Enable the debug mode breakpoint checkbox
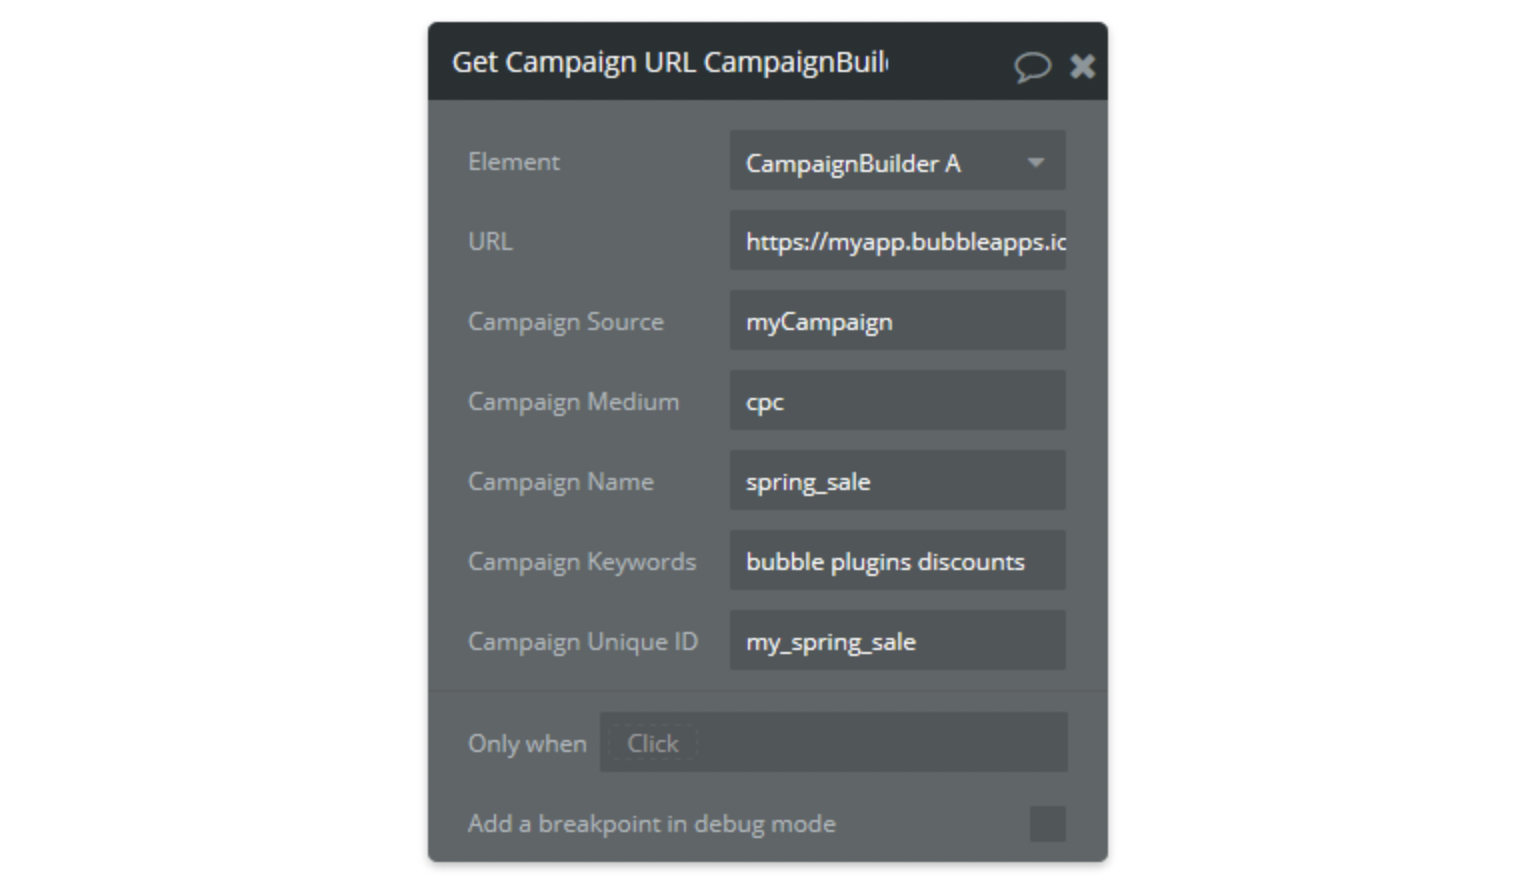The image size is (1530, 888). point(1047,824)
